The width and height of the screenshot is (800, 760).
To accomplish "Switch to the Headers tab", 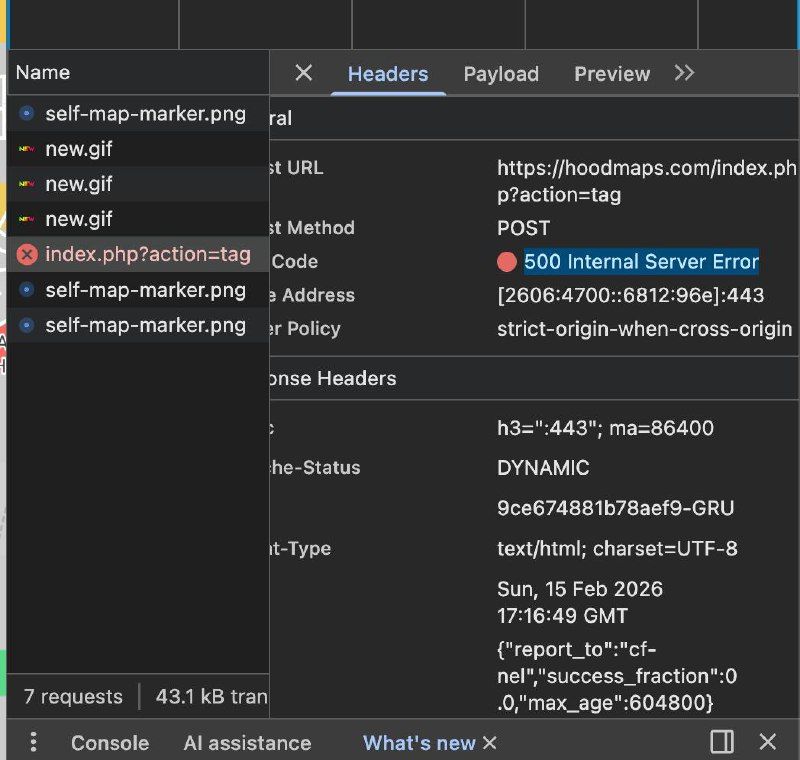I will (x=388, y=74).
